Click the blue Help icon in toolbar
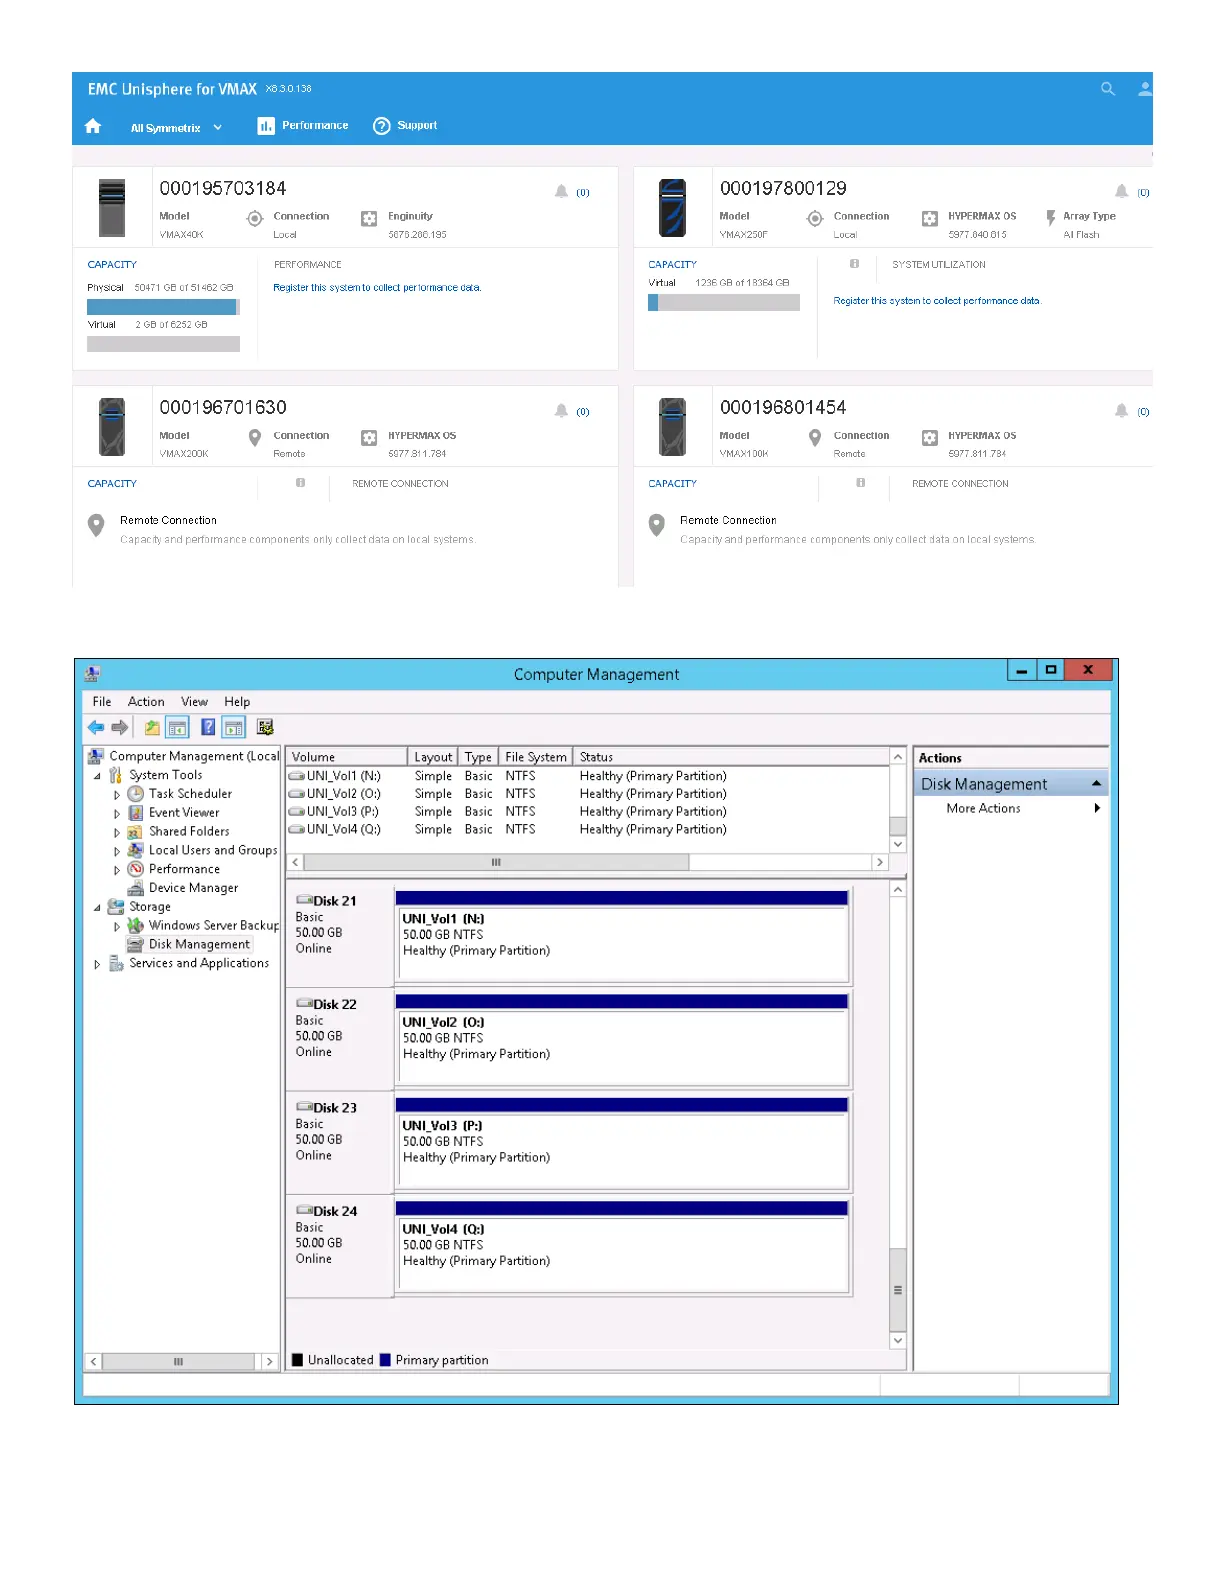This screenshot has width=1224, height=1584. [208, 727]
